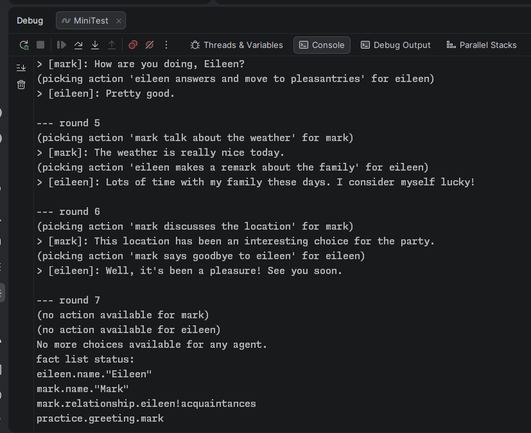Screen dimensions: 531x433
Task: Click the Step Over icon
Action: pyautogui.click(x=78, y=45)
